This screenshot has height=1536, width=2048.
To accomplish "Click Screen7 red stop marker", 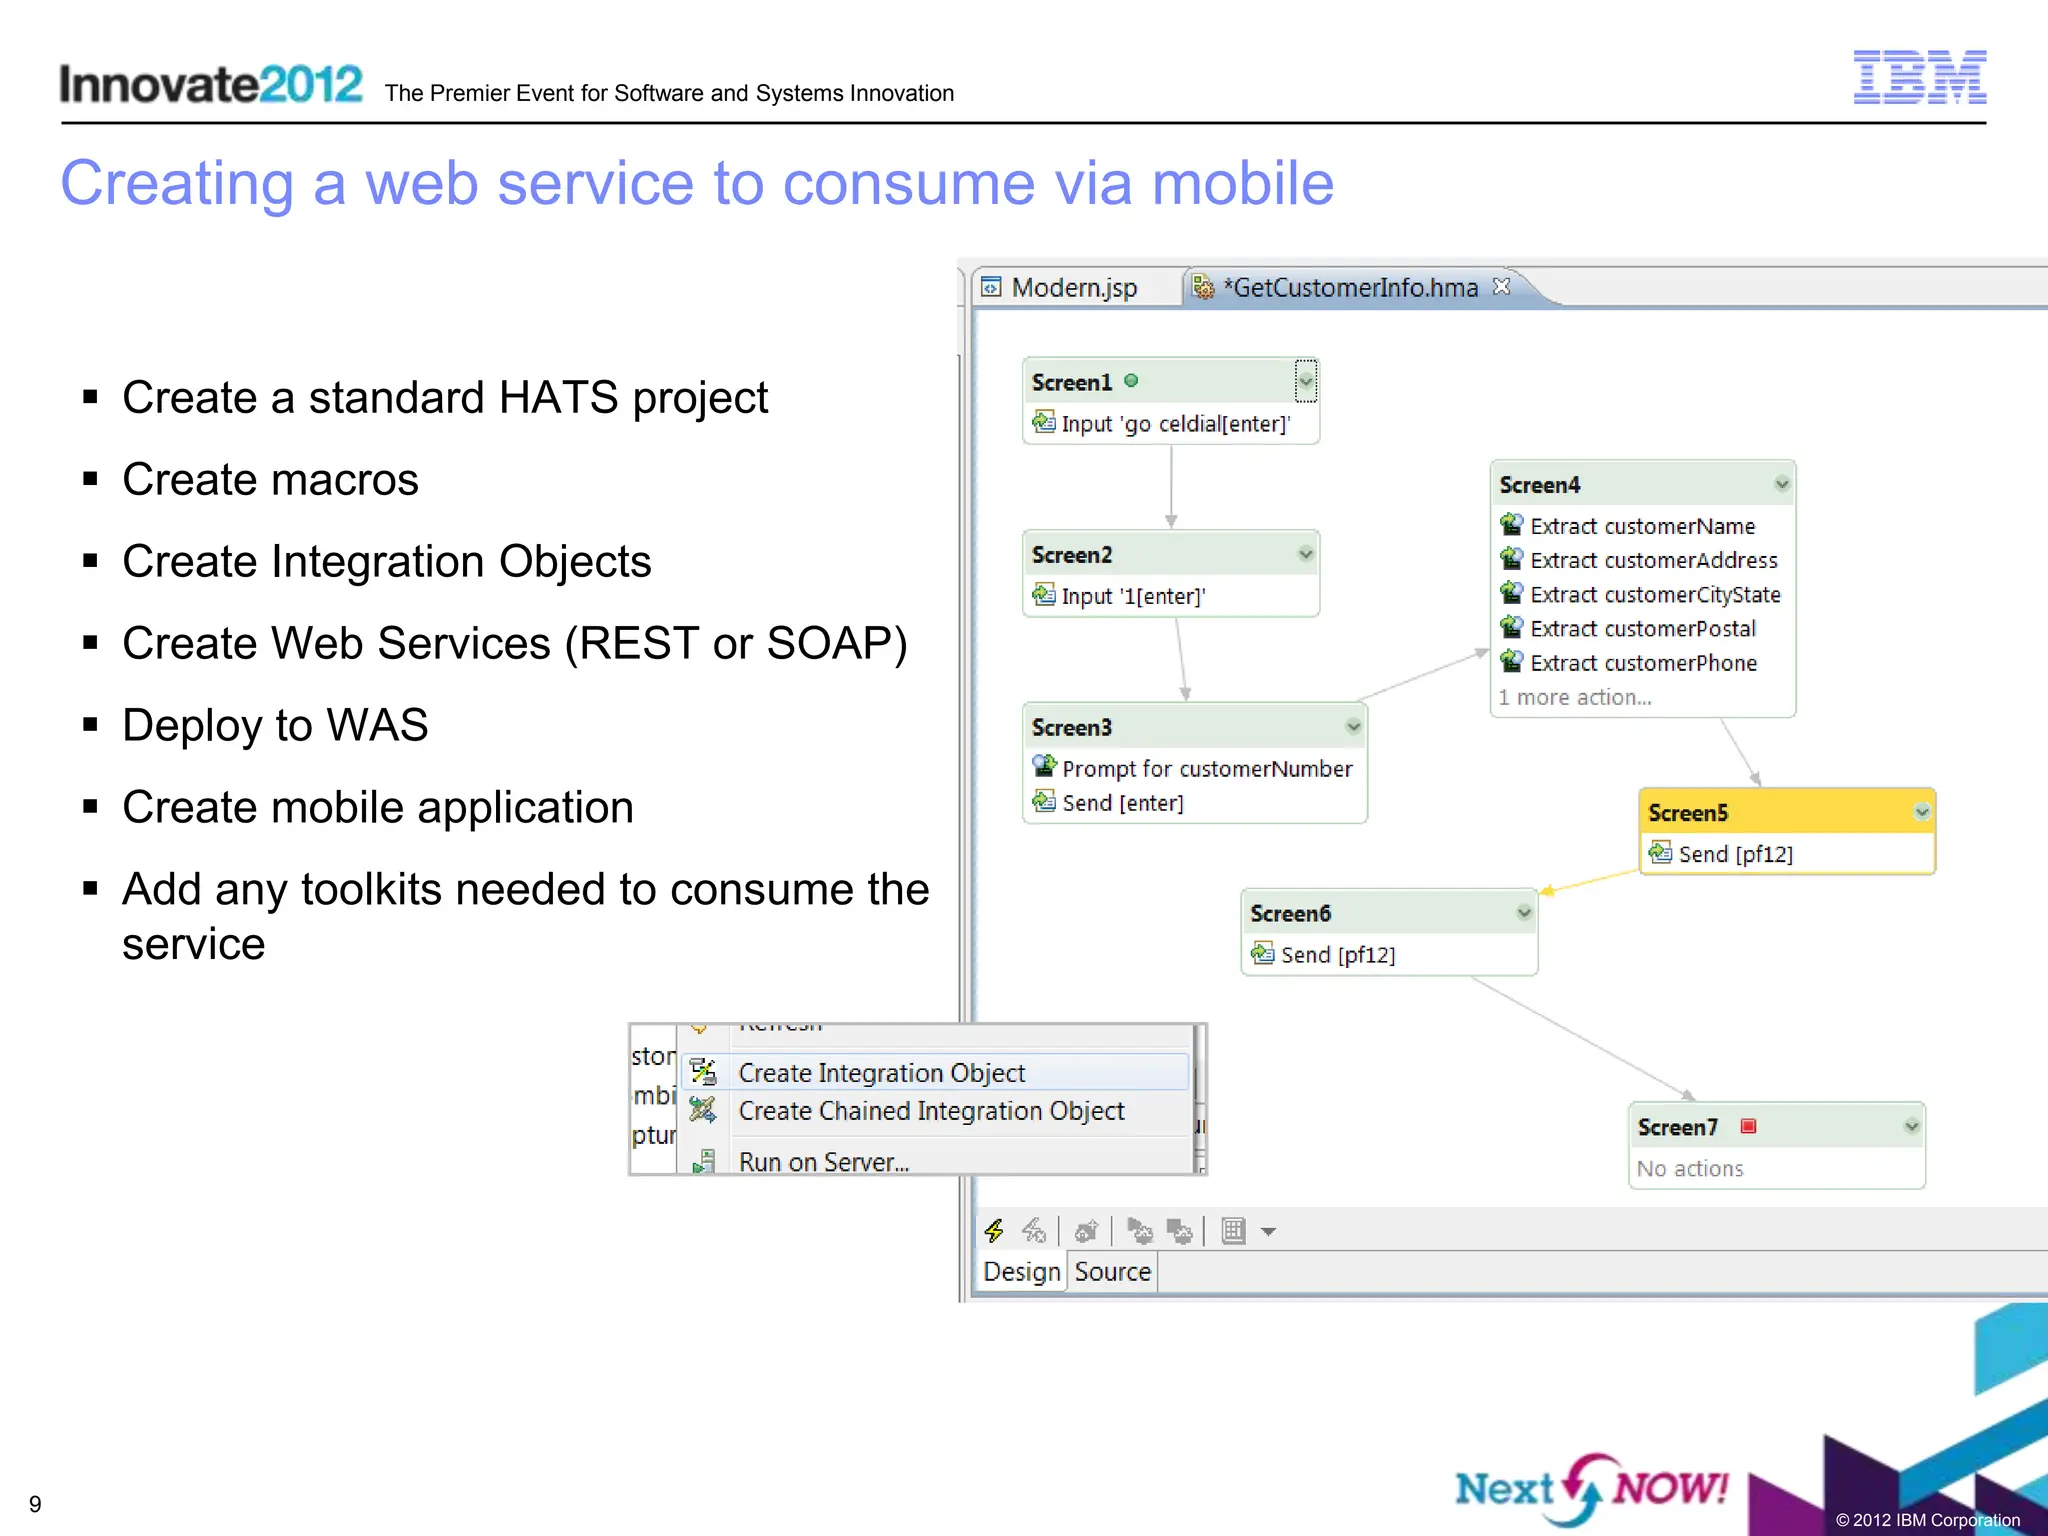I will tap(1748, 1126).
